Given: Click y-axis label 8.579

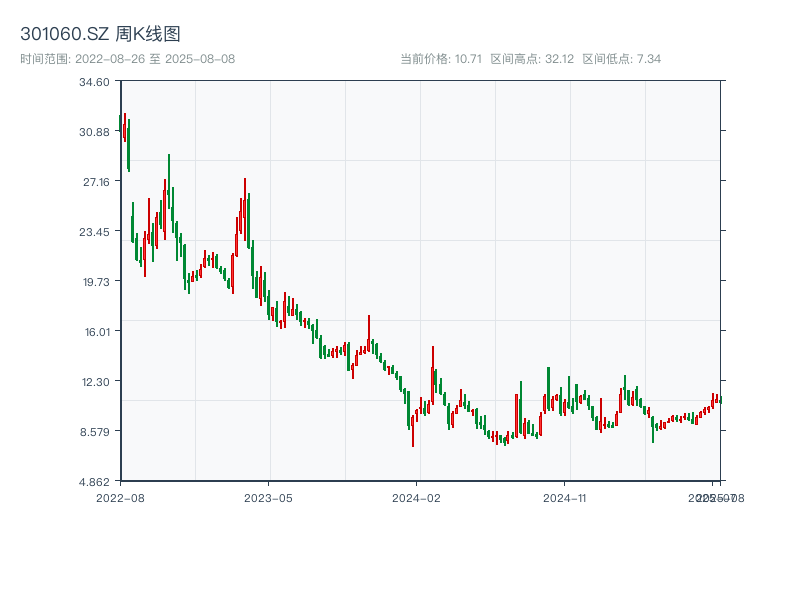Looking at the screenshot, I should click(x=95, y=432).
